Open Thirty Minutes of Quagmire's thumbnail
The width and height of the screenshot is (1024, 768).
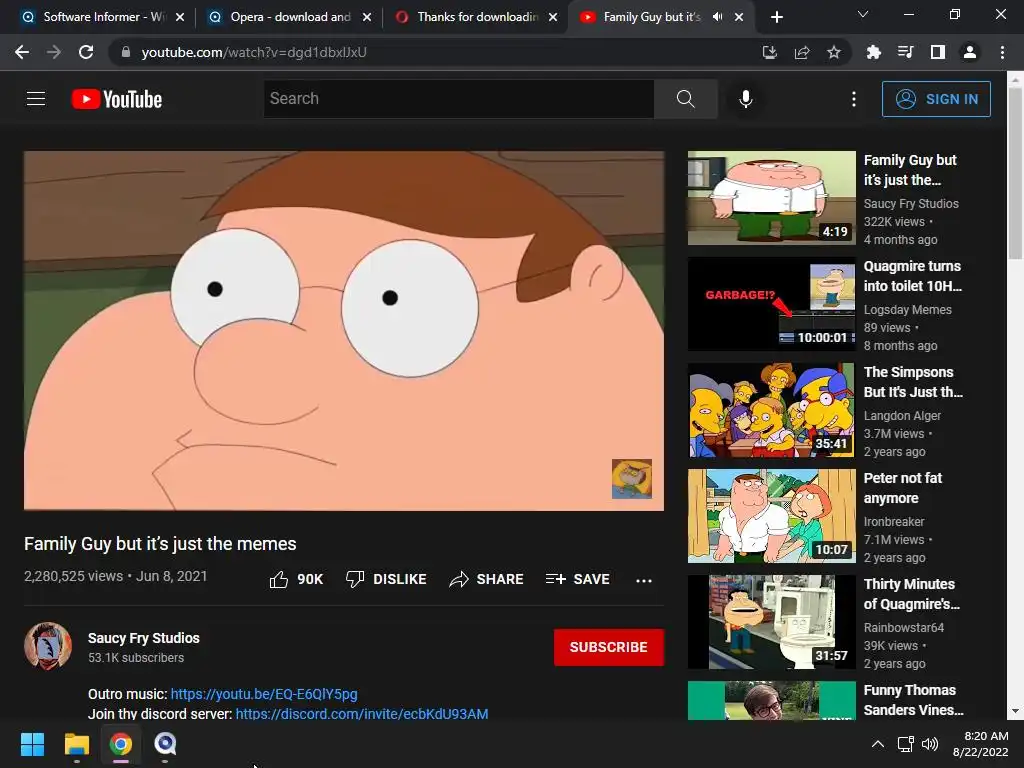[x=771, y=622]
